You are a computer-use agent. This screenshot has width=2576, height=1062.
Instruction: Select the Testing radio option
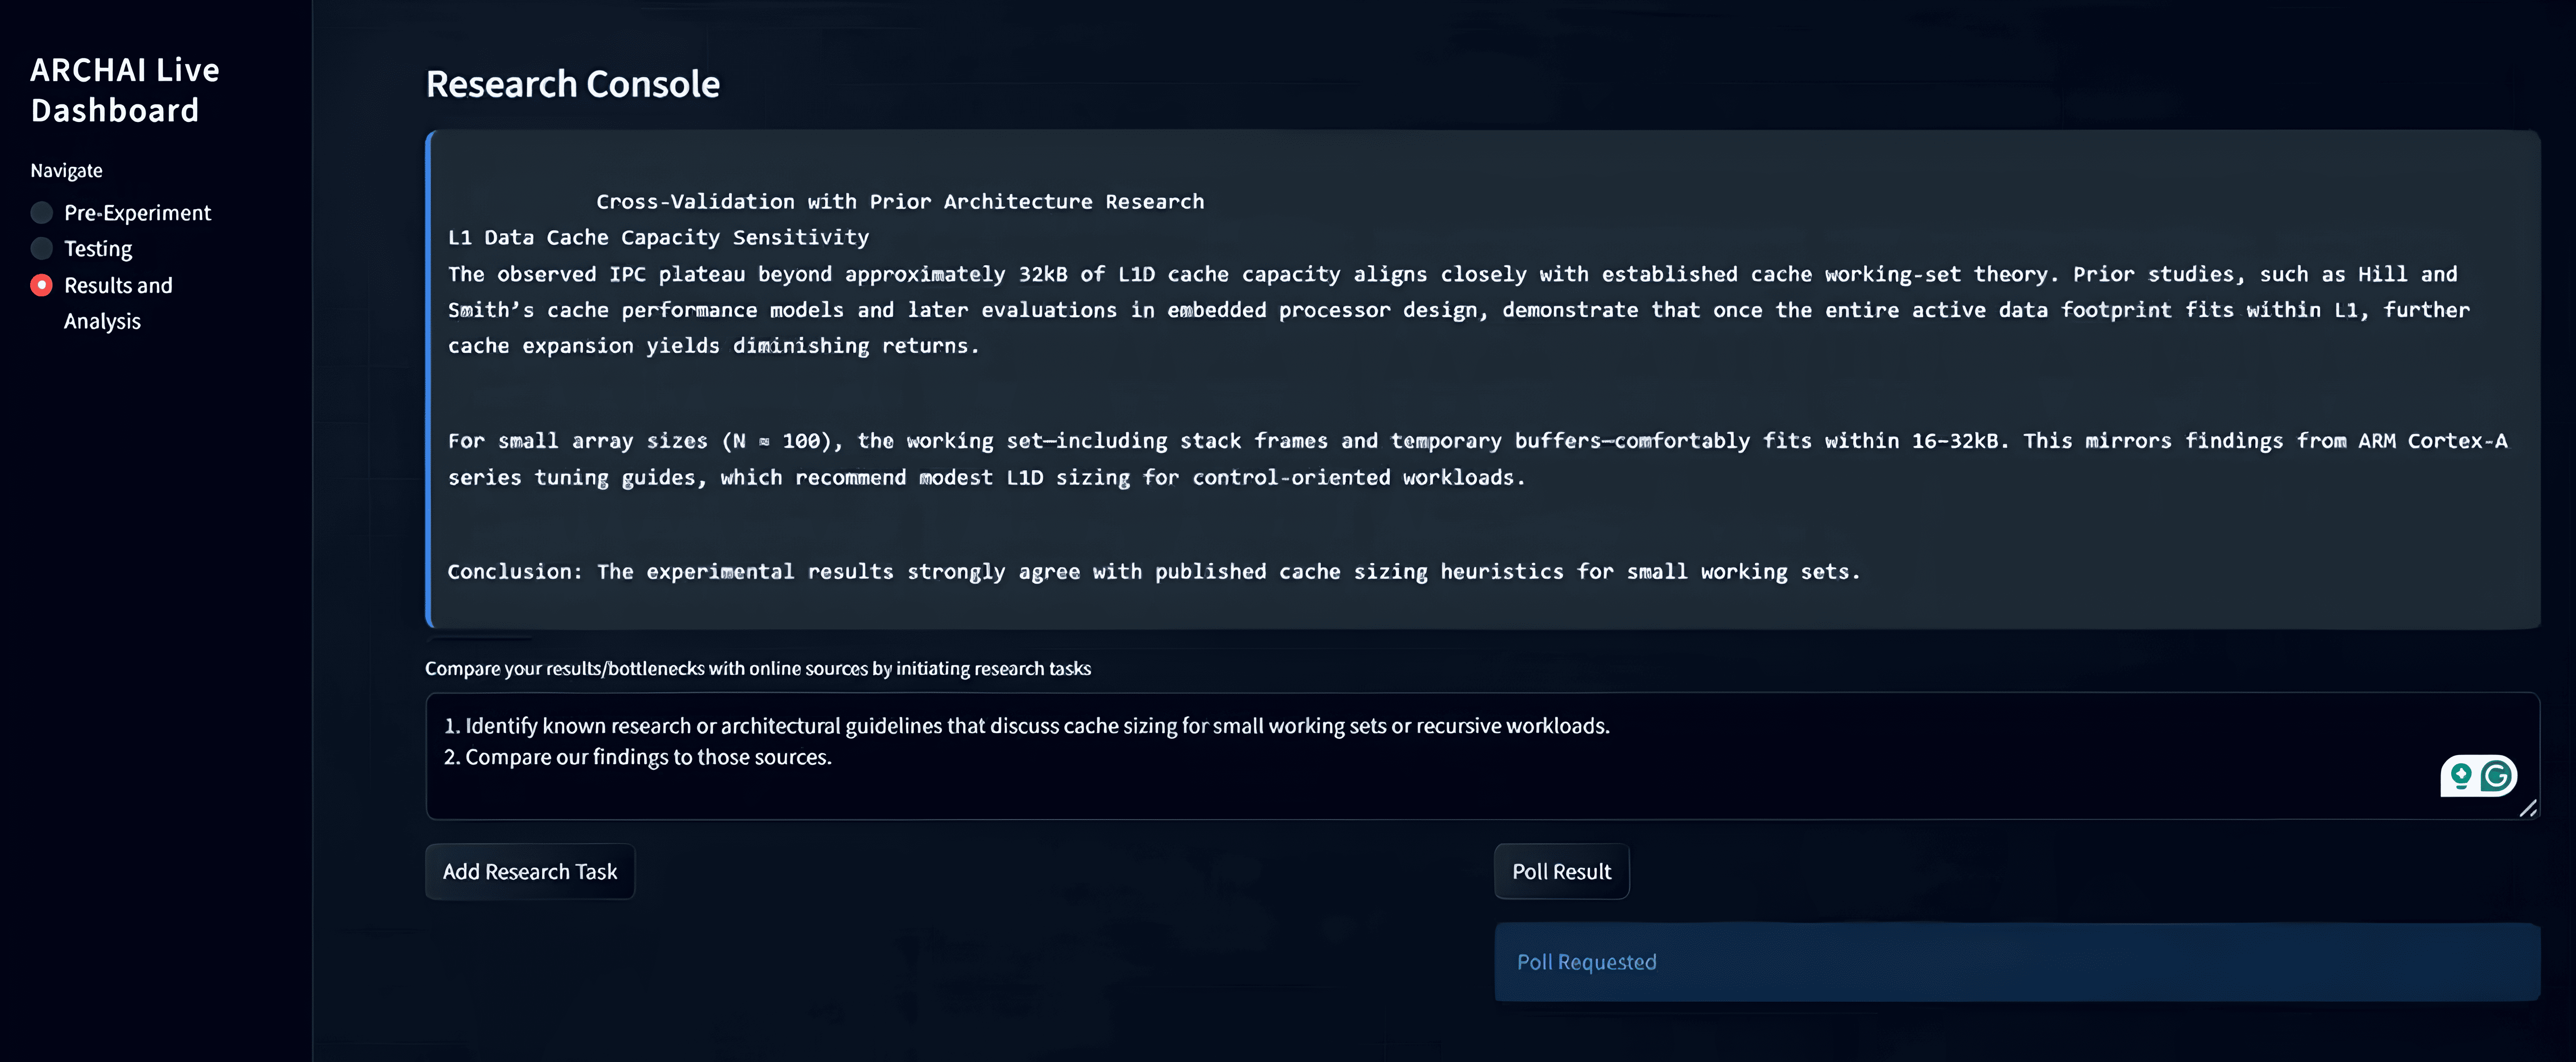tap(42, 249)
